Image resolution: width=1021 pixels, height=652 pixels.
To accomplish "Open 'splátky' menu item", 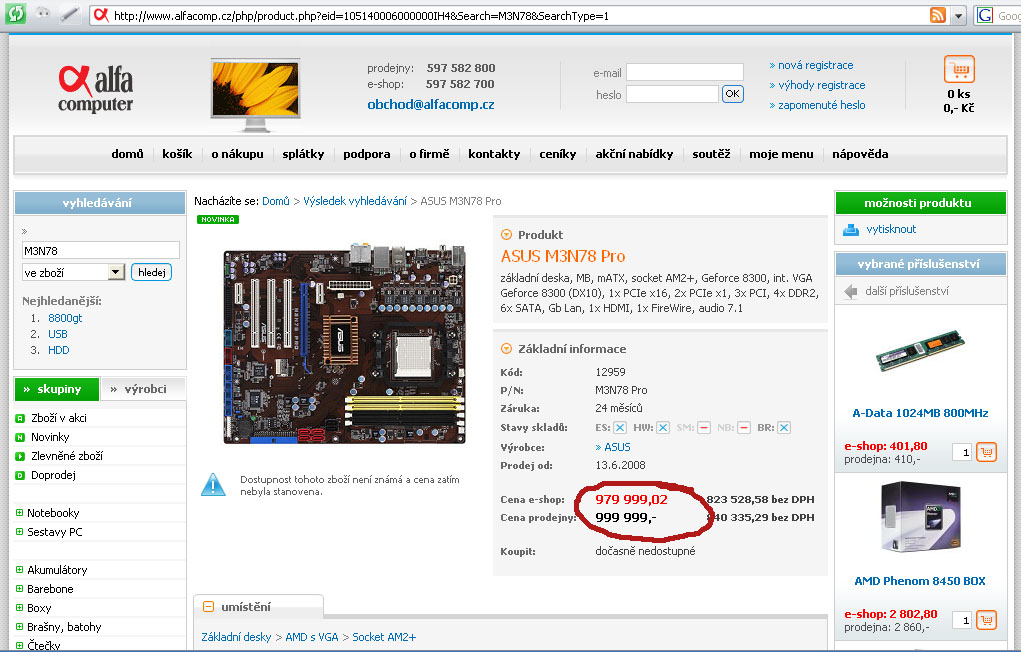I will pos(303,154).
